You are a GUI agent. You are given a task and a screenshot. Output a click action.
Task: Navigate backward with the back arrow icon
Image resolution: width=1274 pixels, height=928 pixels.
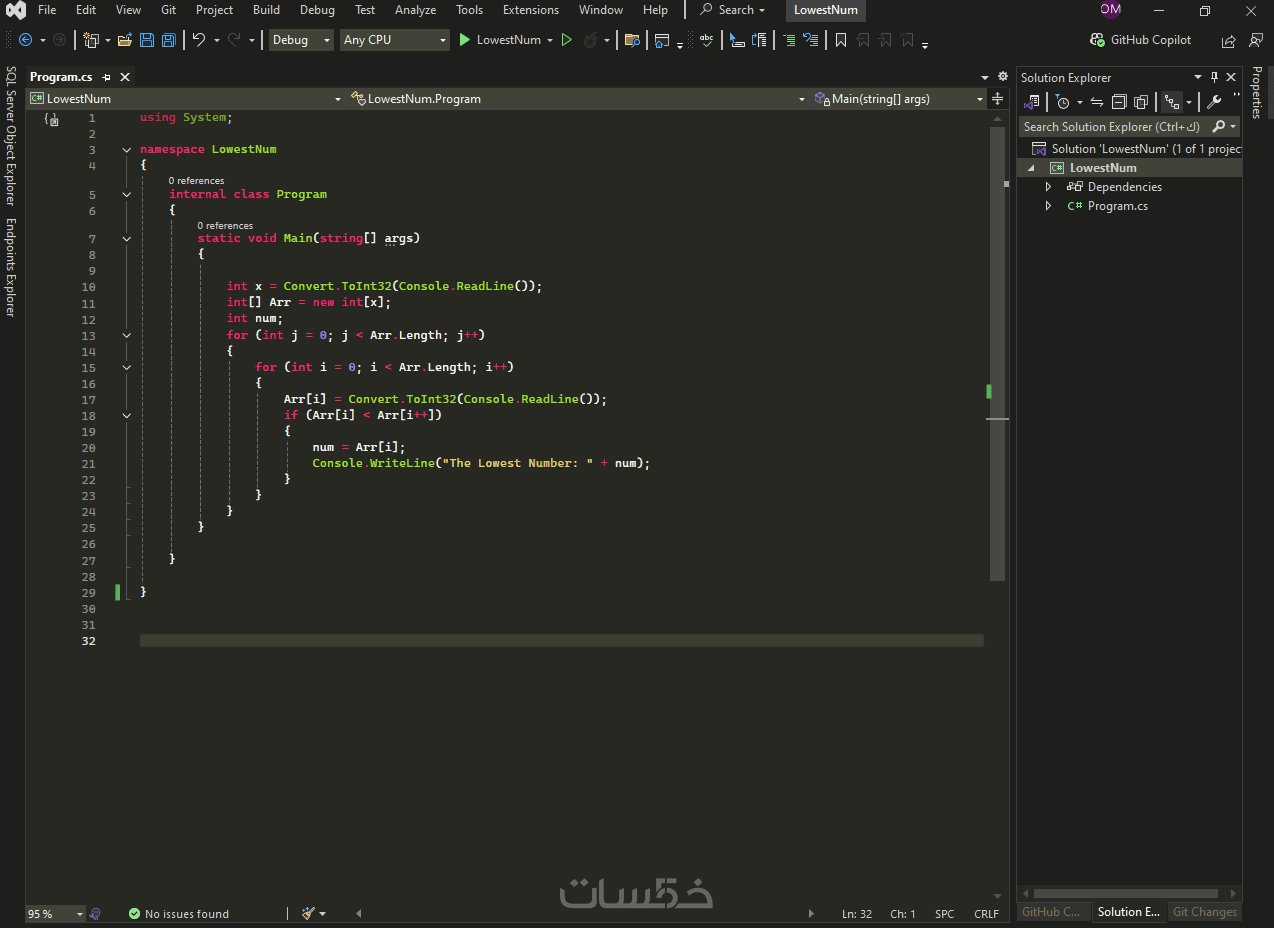point(25,40)
